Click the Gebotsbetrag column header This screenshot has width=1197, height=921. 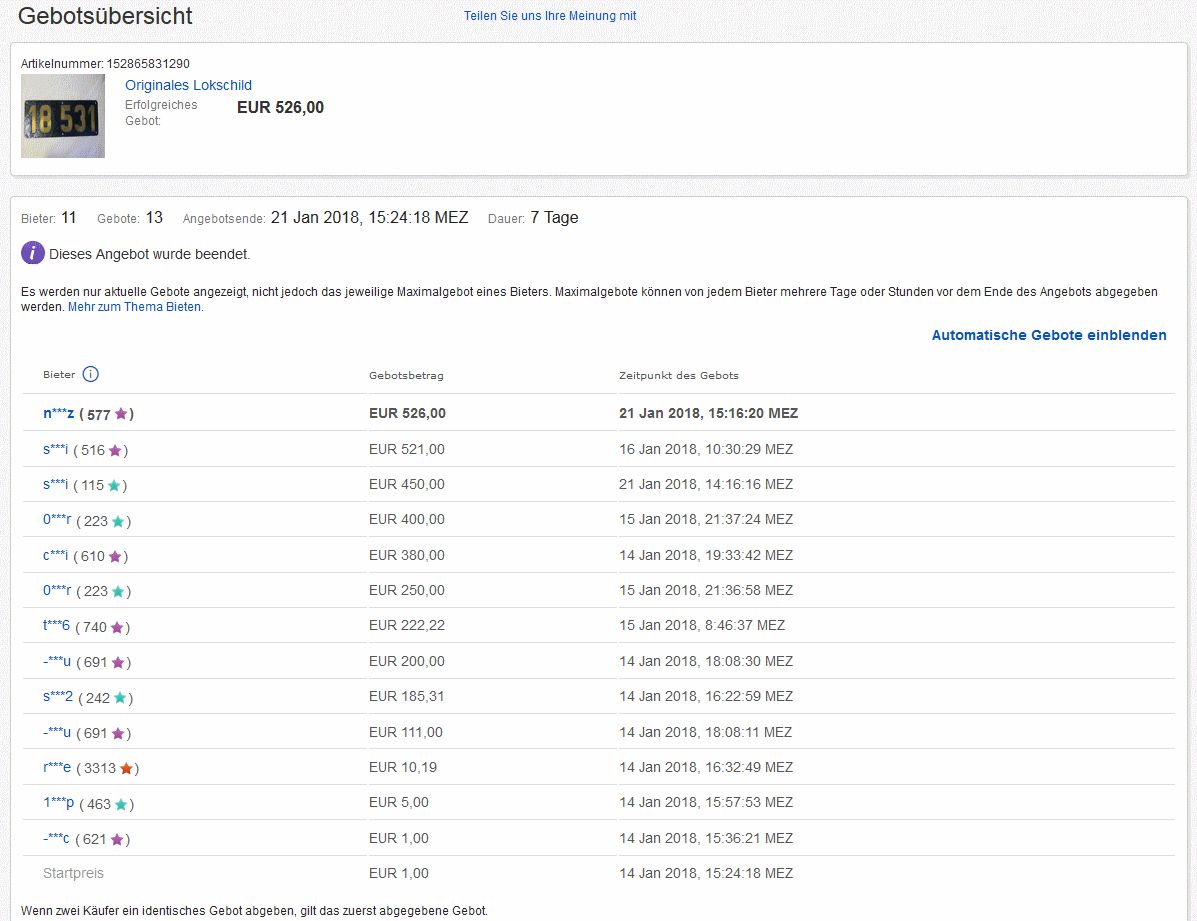406,376
